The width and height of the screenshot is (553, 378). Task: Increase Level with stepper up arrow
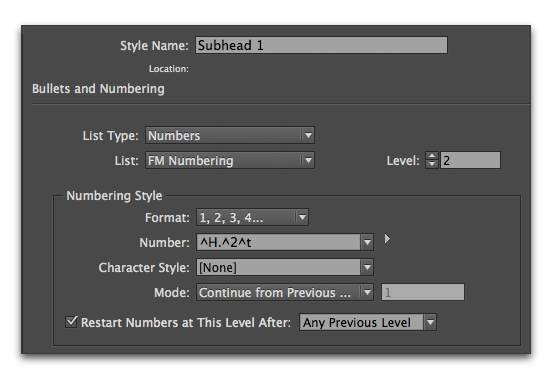point(432,156)
